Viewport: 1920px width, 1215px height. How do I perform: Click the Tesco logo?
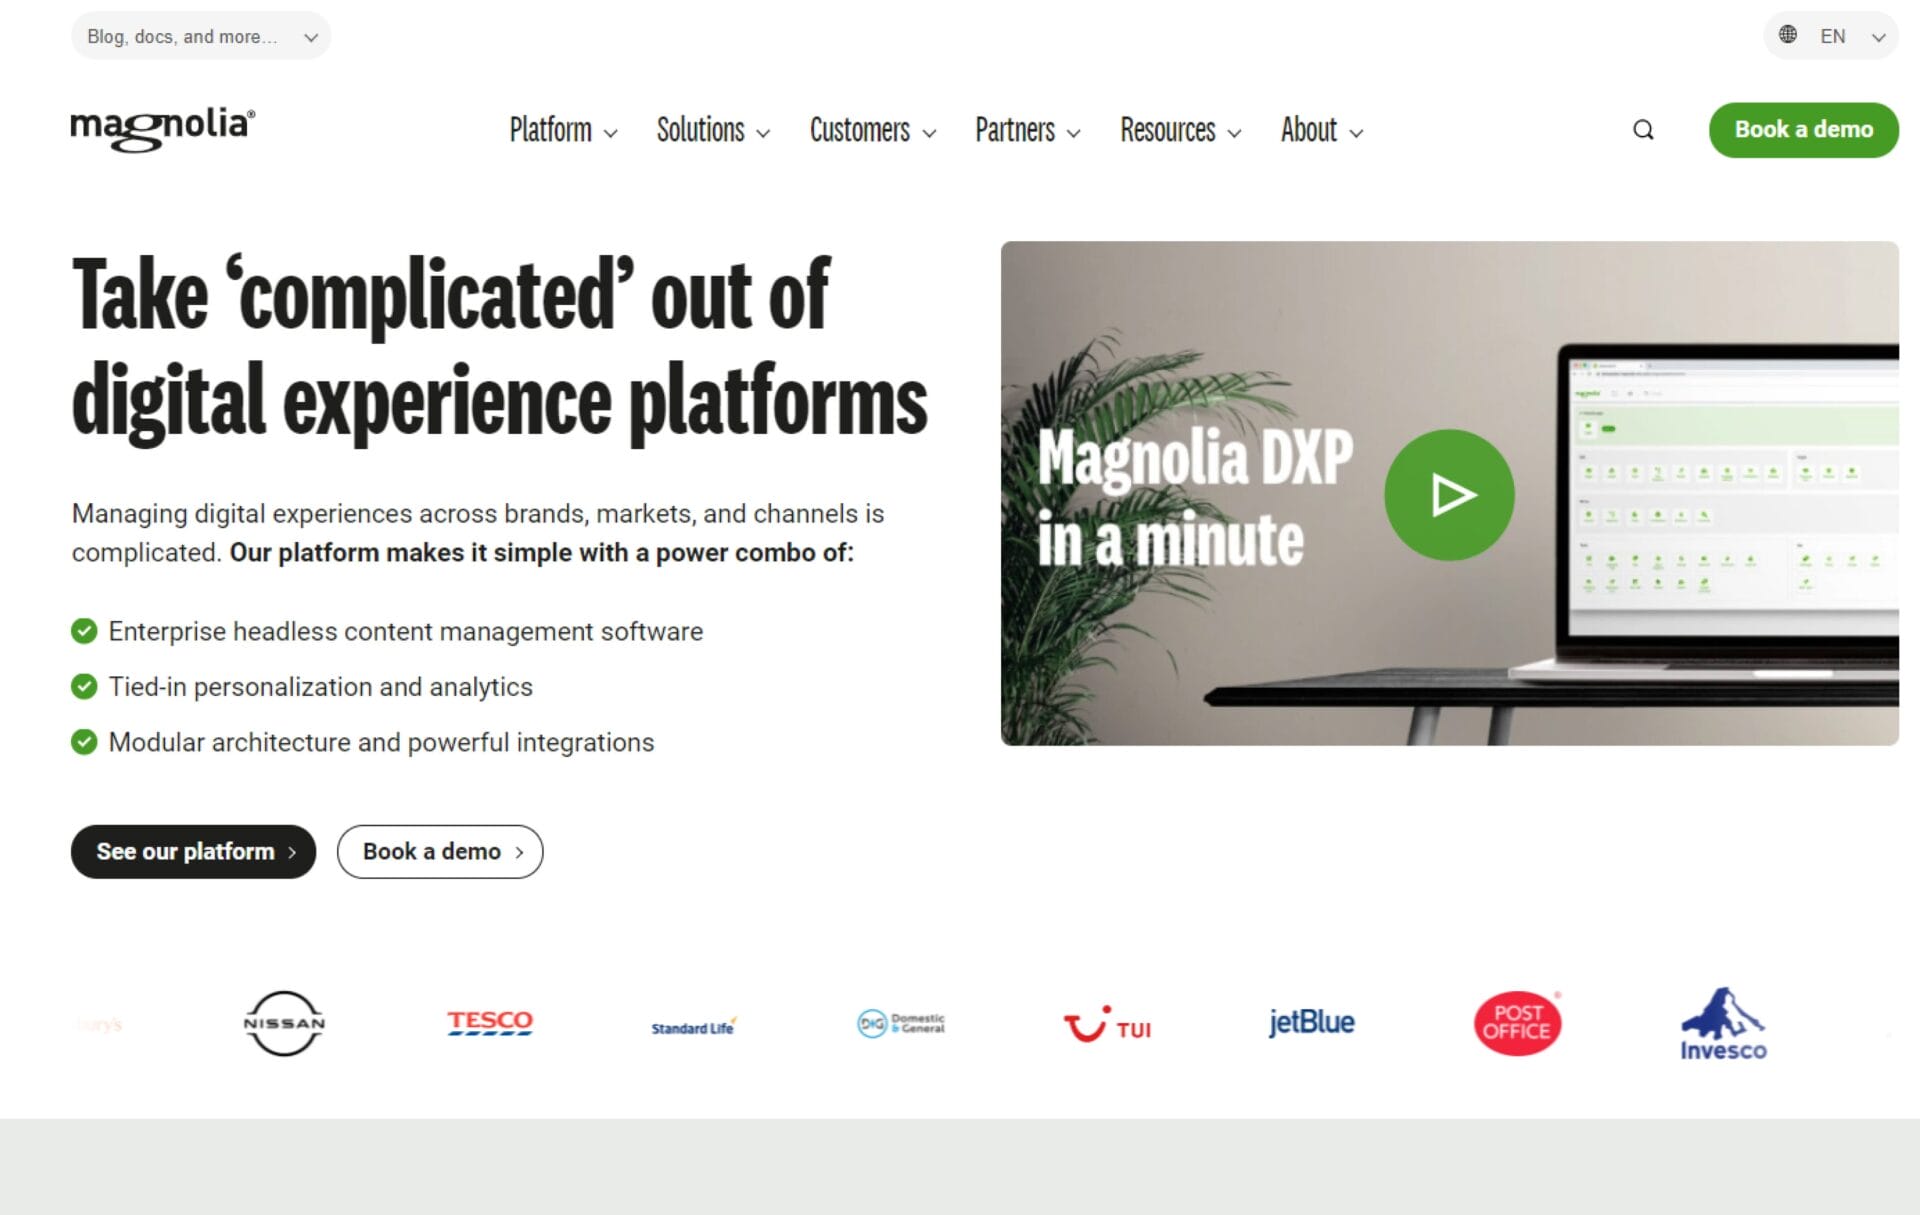[x=490, y=1022]
